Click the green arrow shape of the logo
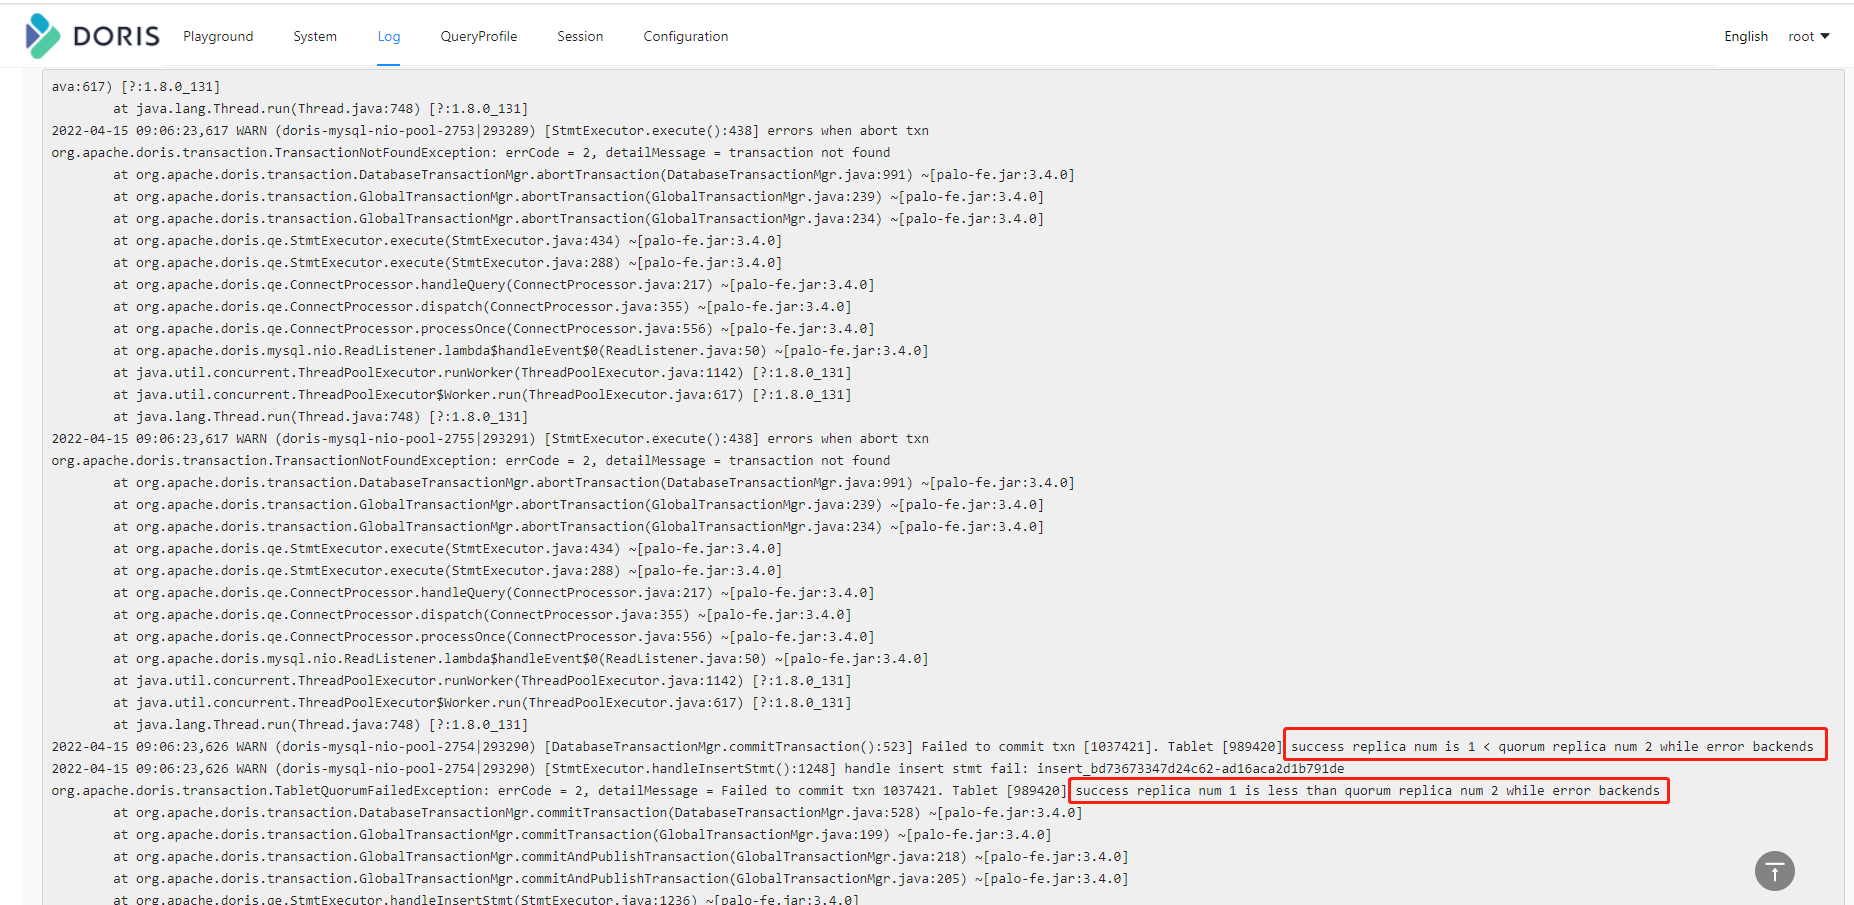1854x905 pixels. tap(48, 43)
